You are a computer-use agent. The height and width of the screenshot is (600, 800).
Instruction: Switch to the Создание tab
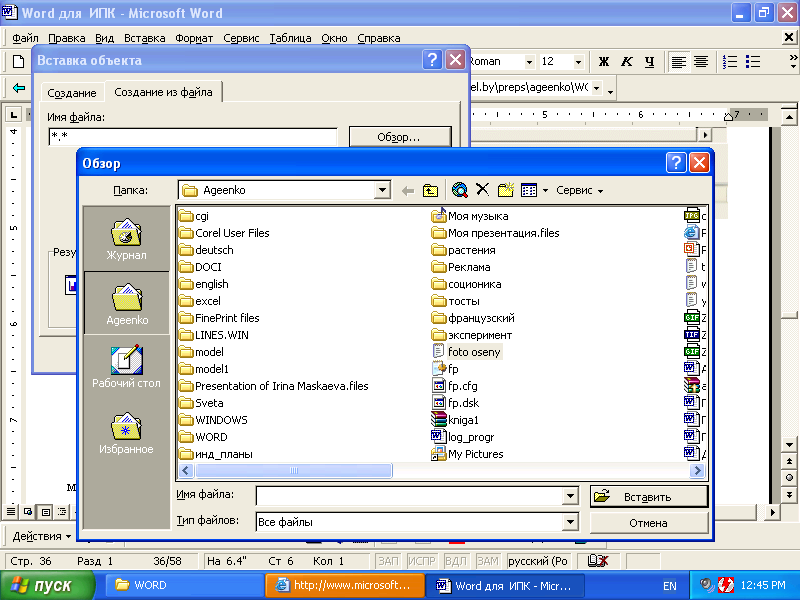coord(72,93)
